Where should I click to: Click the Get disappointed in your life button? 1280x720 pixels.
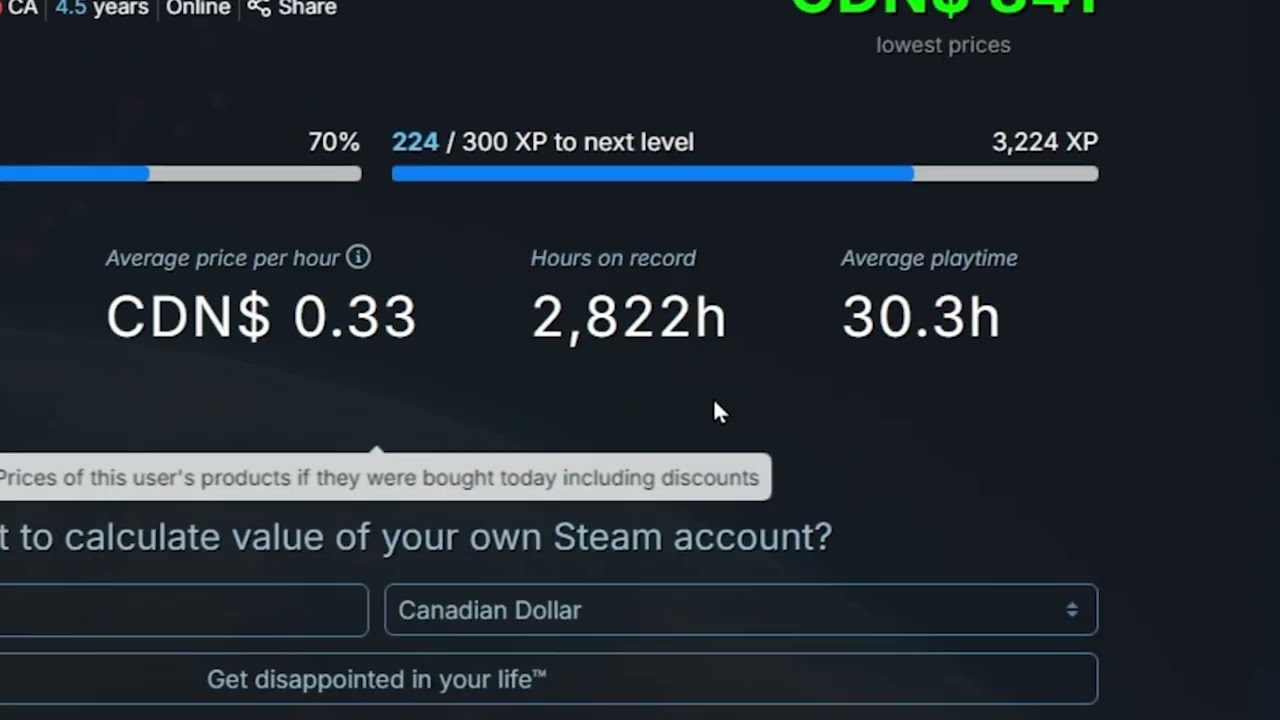point(549,679)
